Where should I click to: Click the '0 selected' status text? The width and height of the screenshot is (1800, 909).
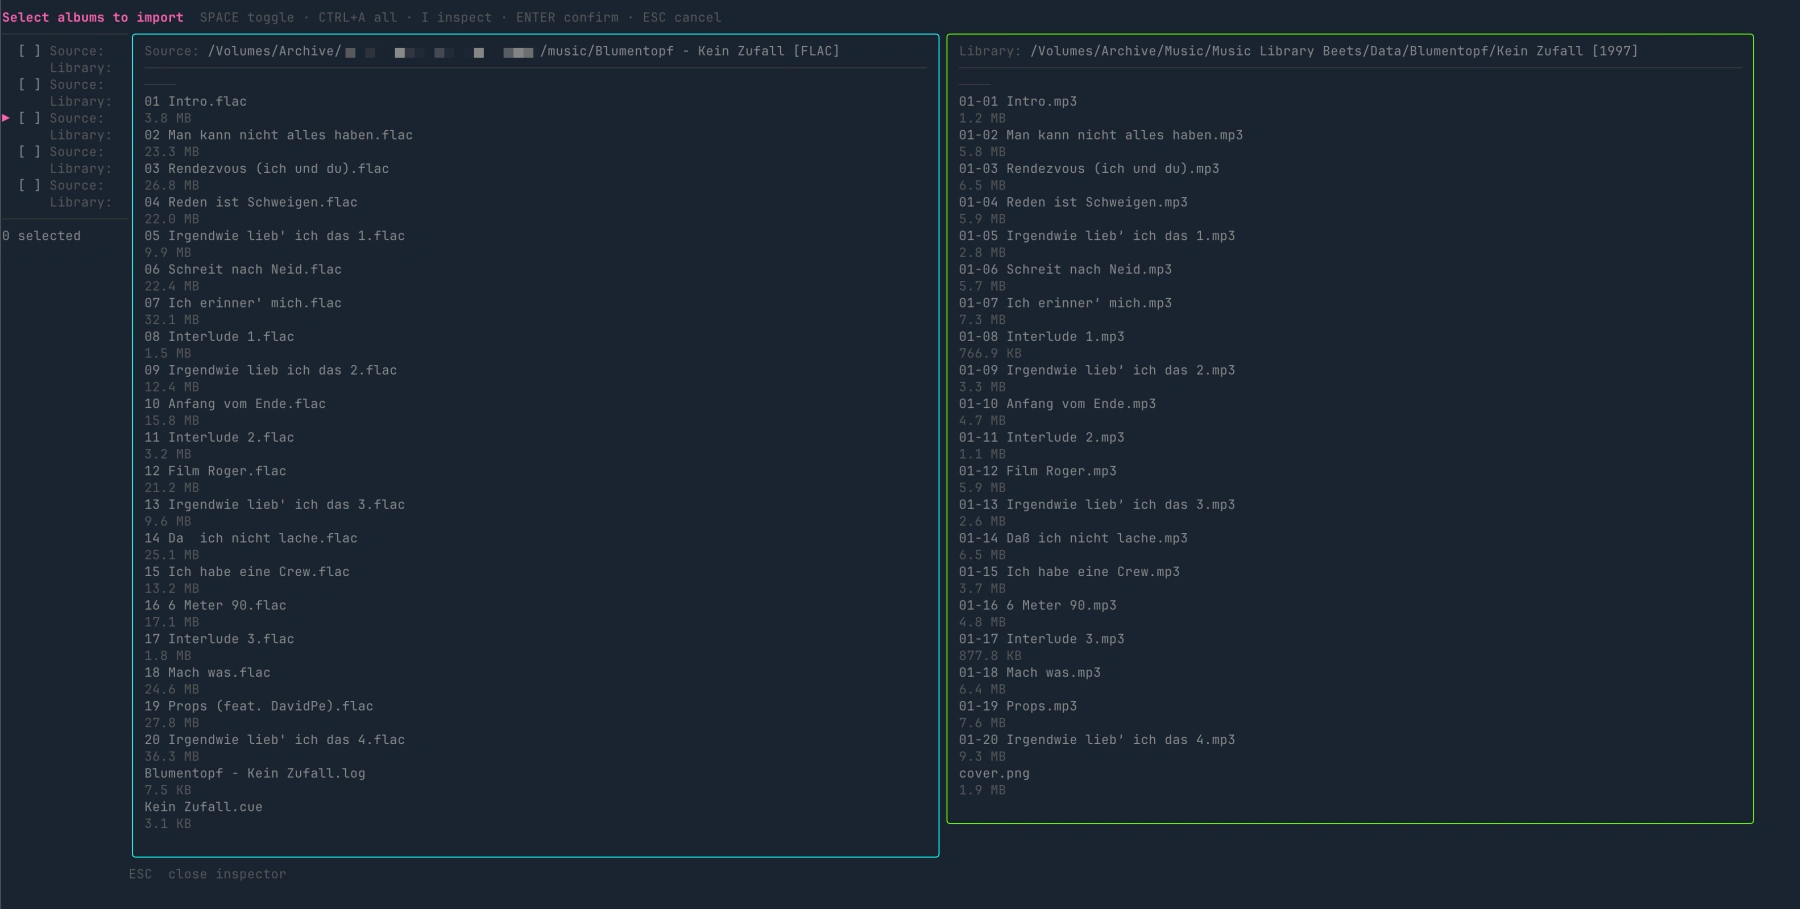(42, 236)
